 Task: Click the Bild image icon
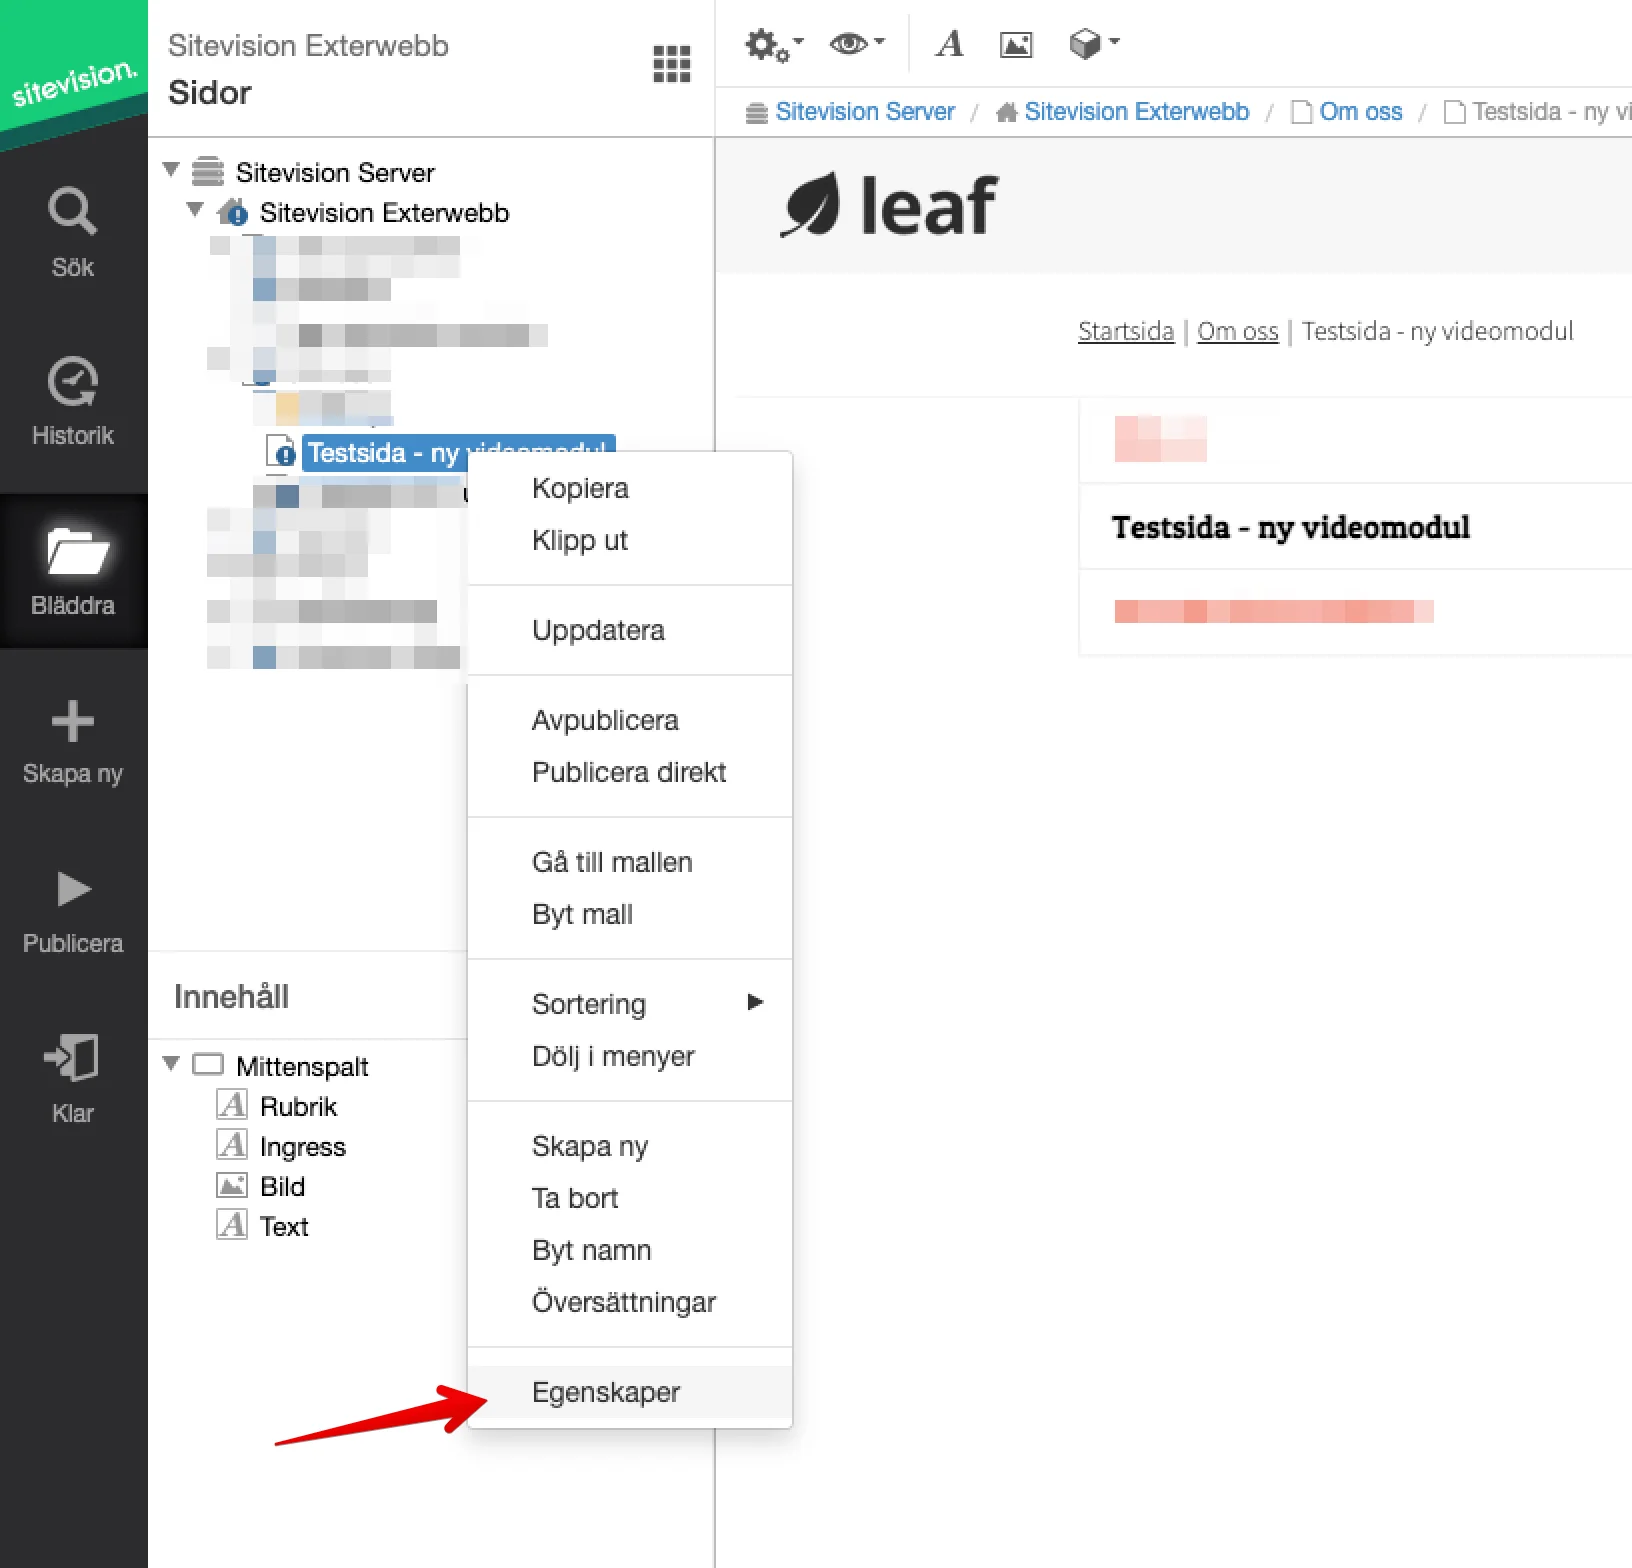(x=232, y=1185)
